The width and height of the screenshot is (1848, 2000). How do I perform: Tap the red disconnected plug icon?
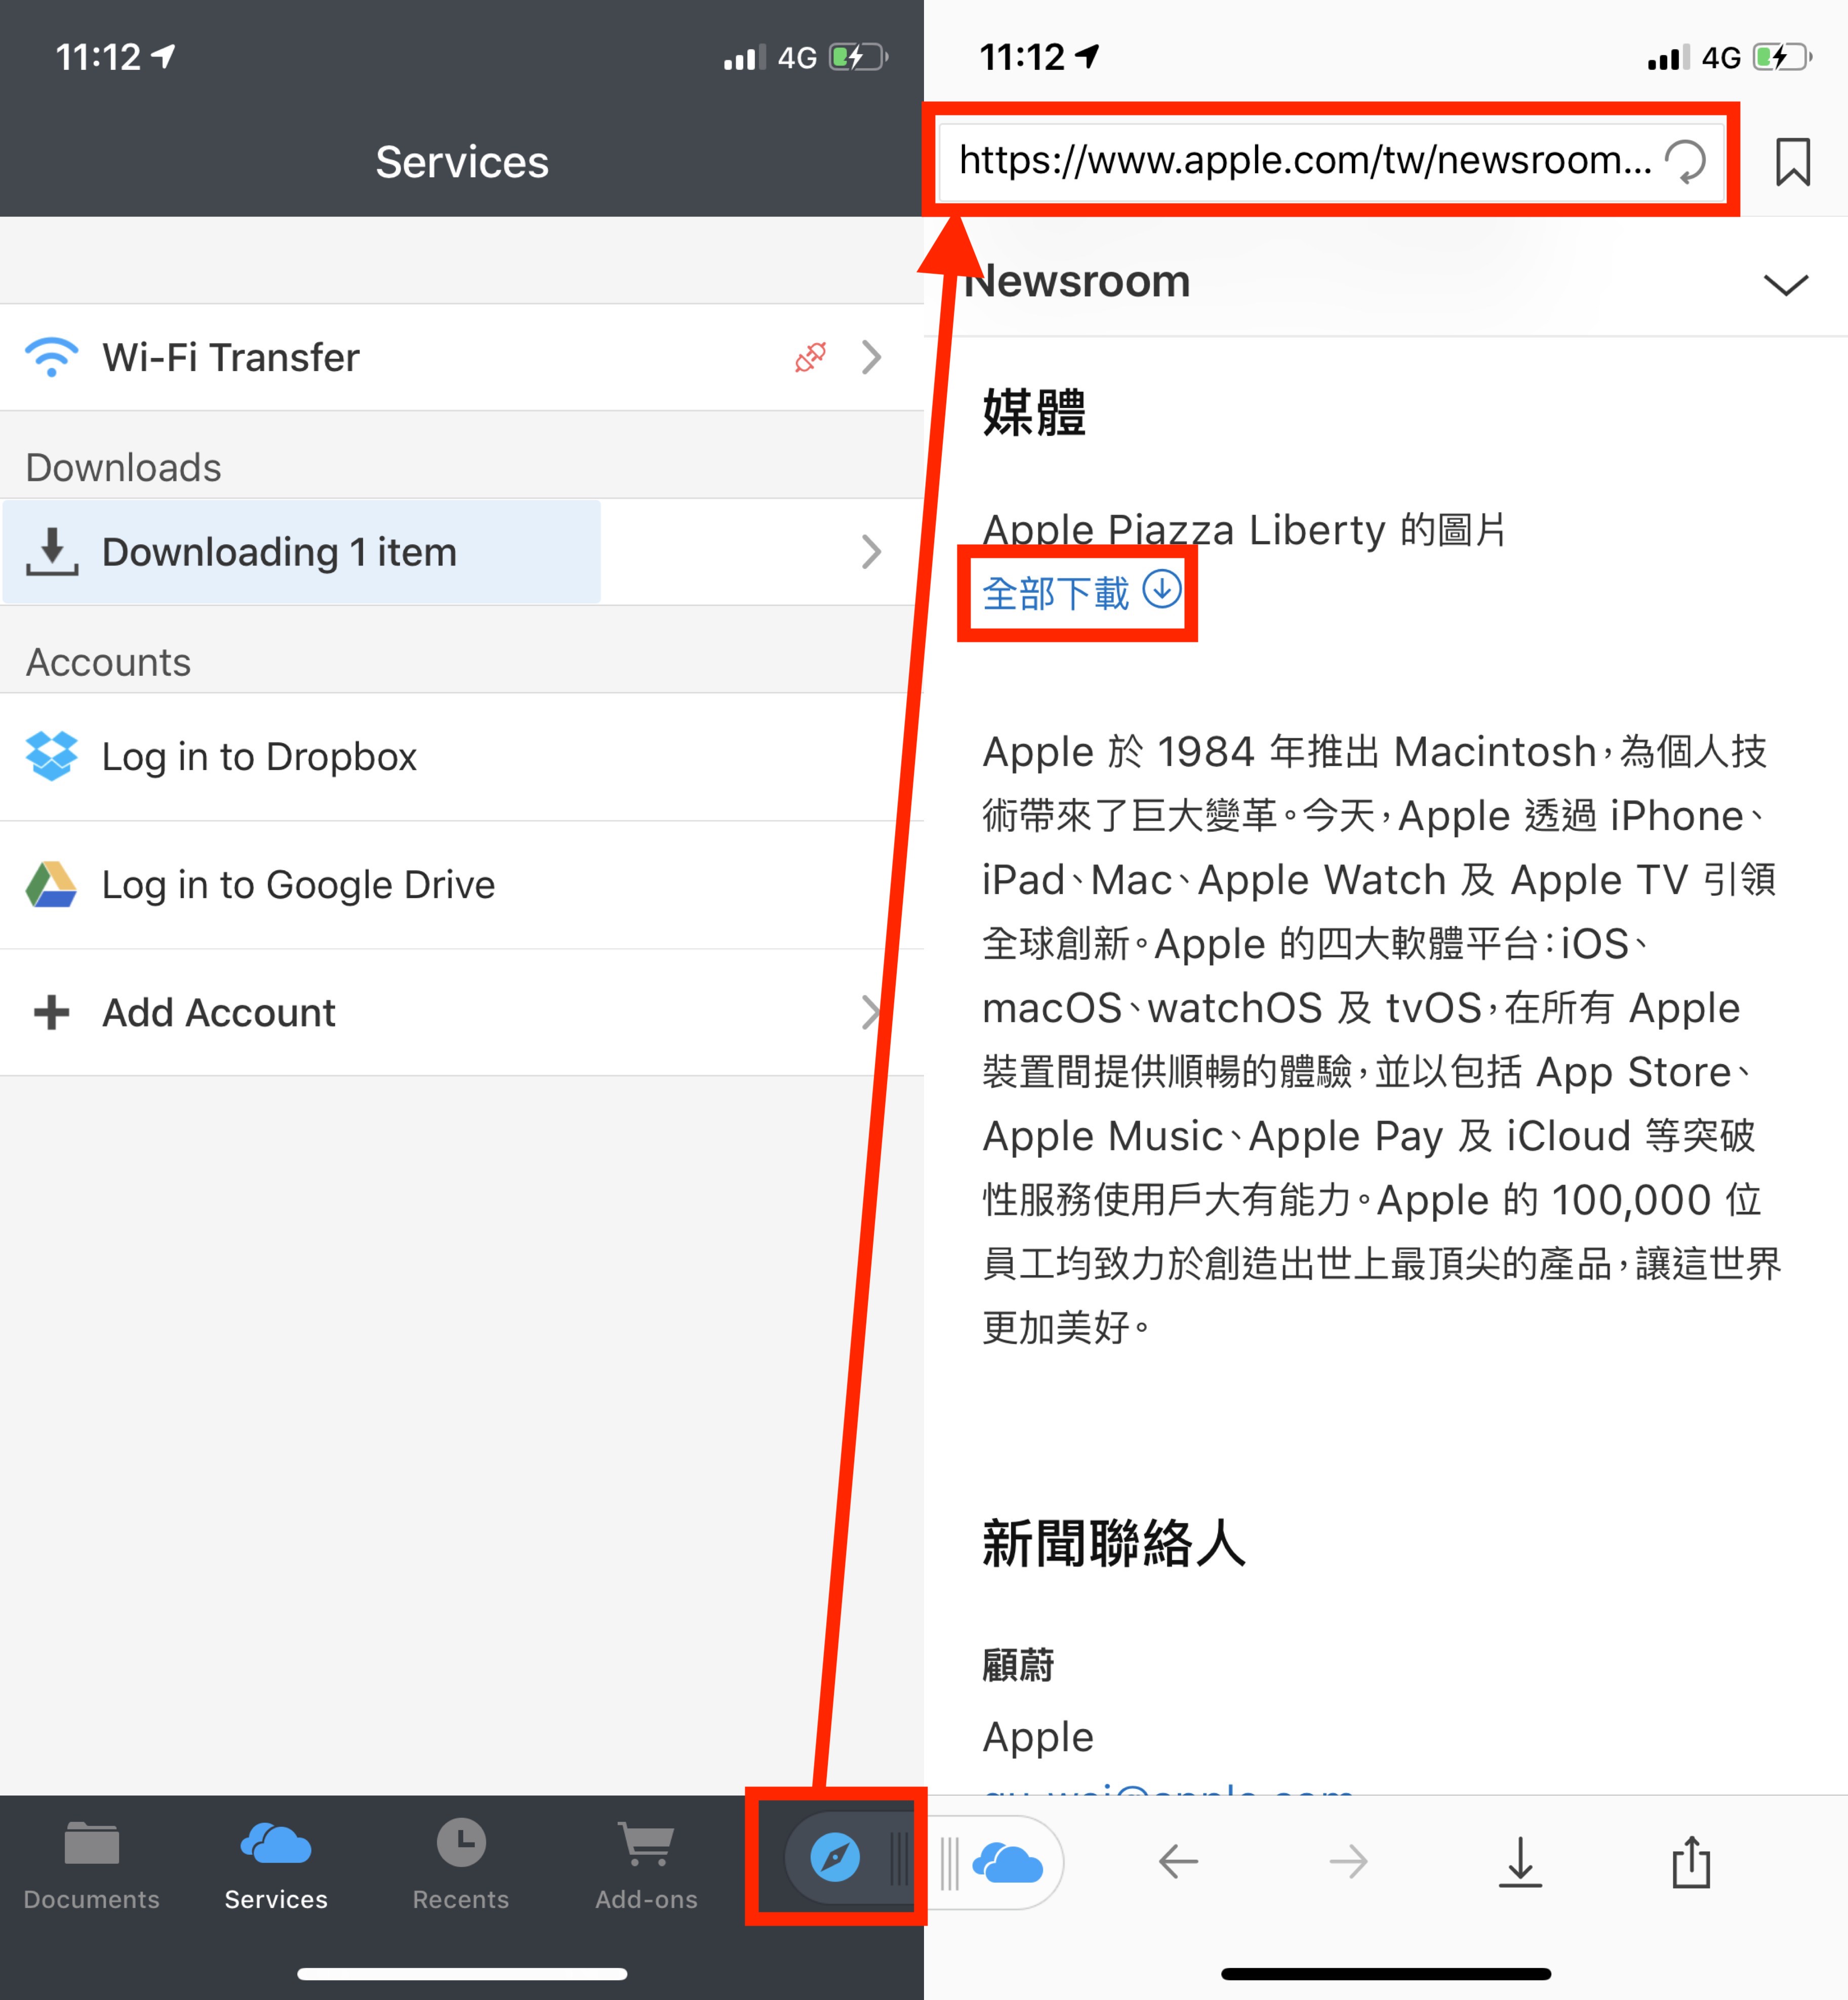[810, 357]
